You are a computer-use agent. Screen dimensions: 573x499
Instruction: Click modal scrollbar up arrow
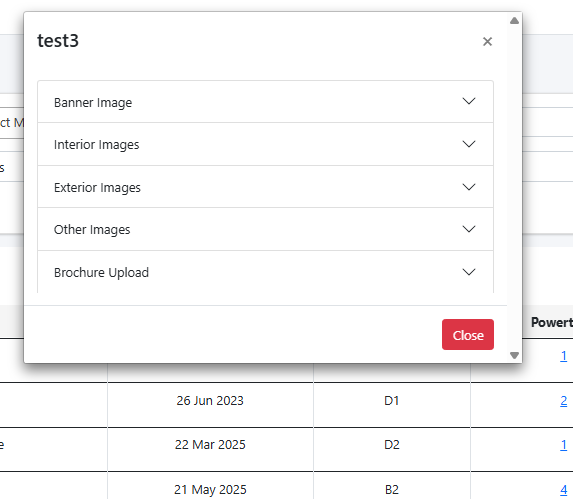(515, 20)
